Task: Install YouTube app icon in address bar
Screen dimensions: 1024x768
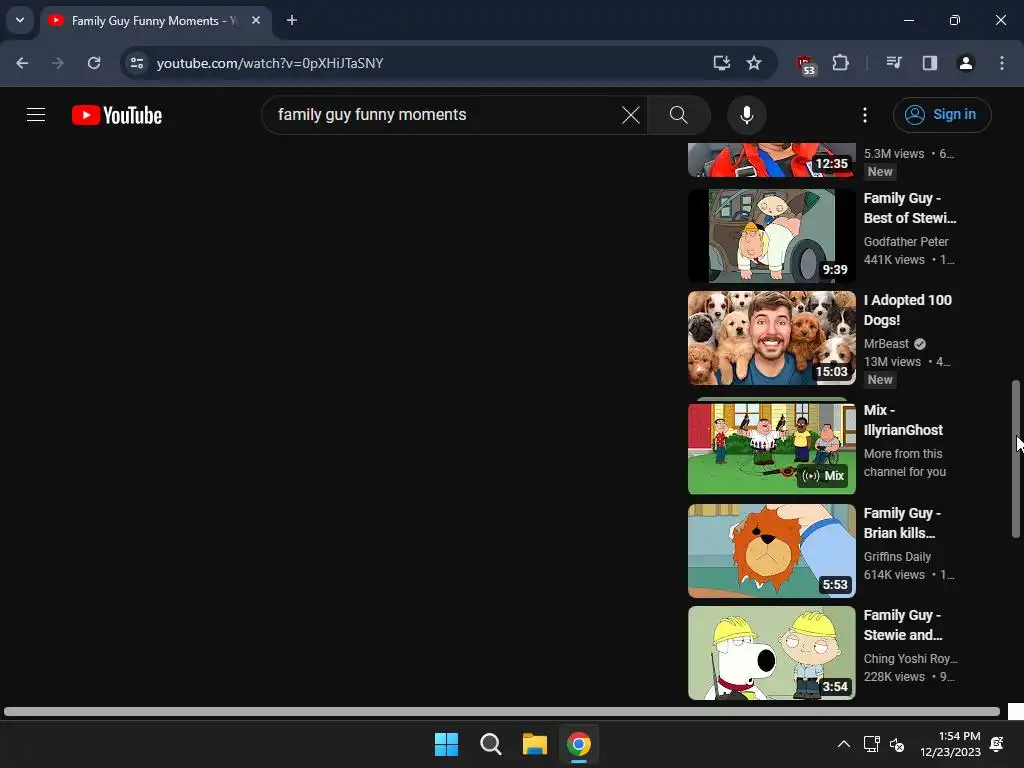Action: click(722, 63)
